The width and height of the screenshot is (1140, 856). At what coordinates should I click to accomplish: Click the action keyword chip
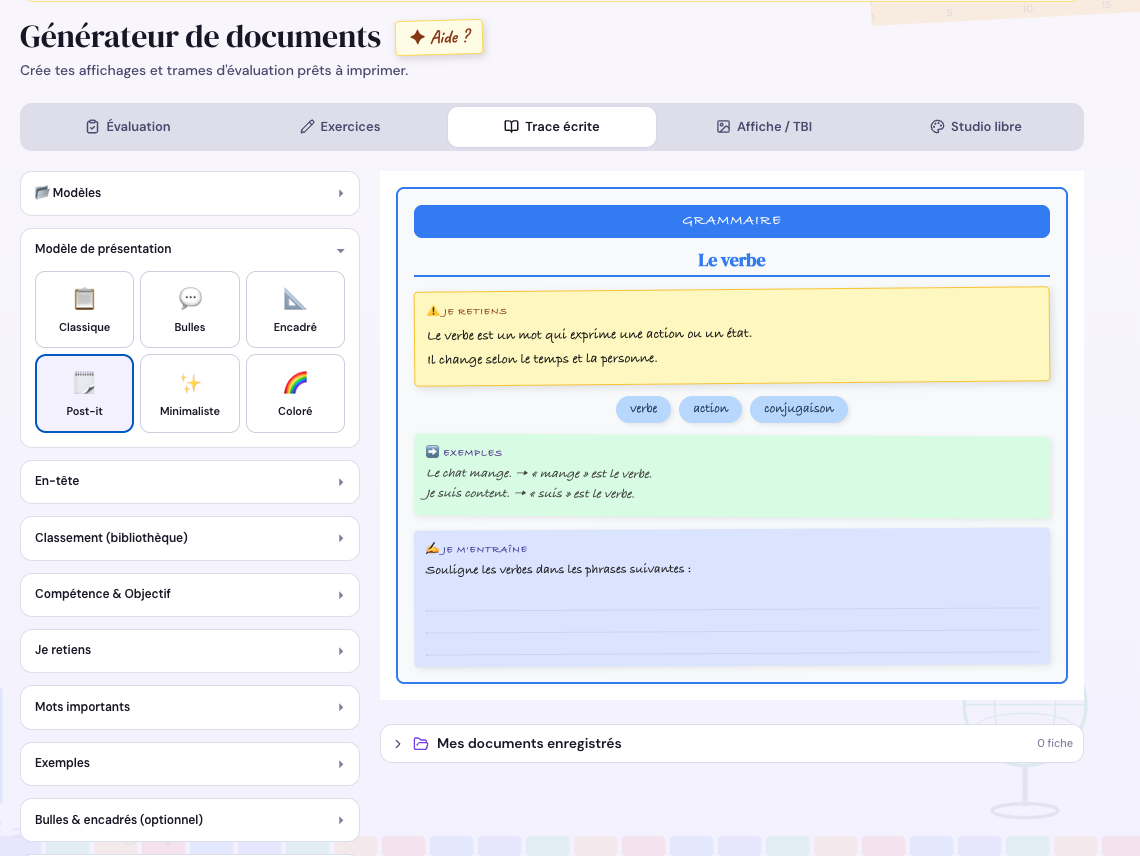(710, 409)
